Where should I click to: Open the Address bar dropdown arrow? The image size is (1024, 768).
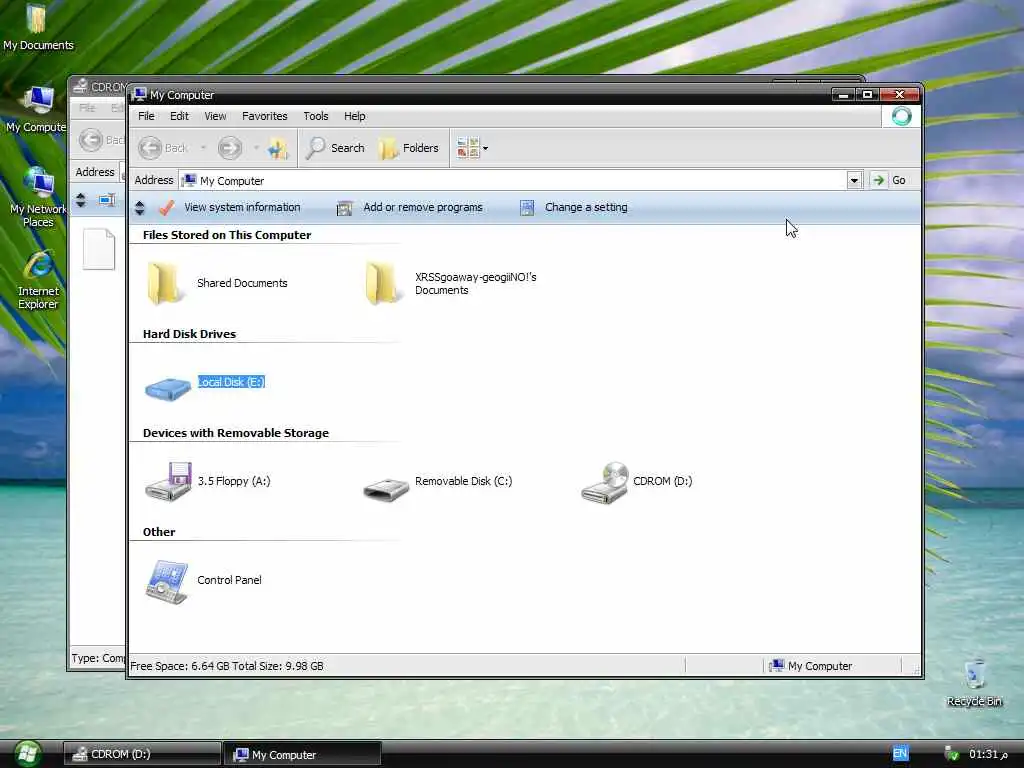[854, 180]
